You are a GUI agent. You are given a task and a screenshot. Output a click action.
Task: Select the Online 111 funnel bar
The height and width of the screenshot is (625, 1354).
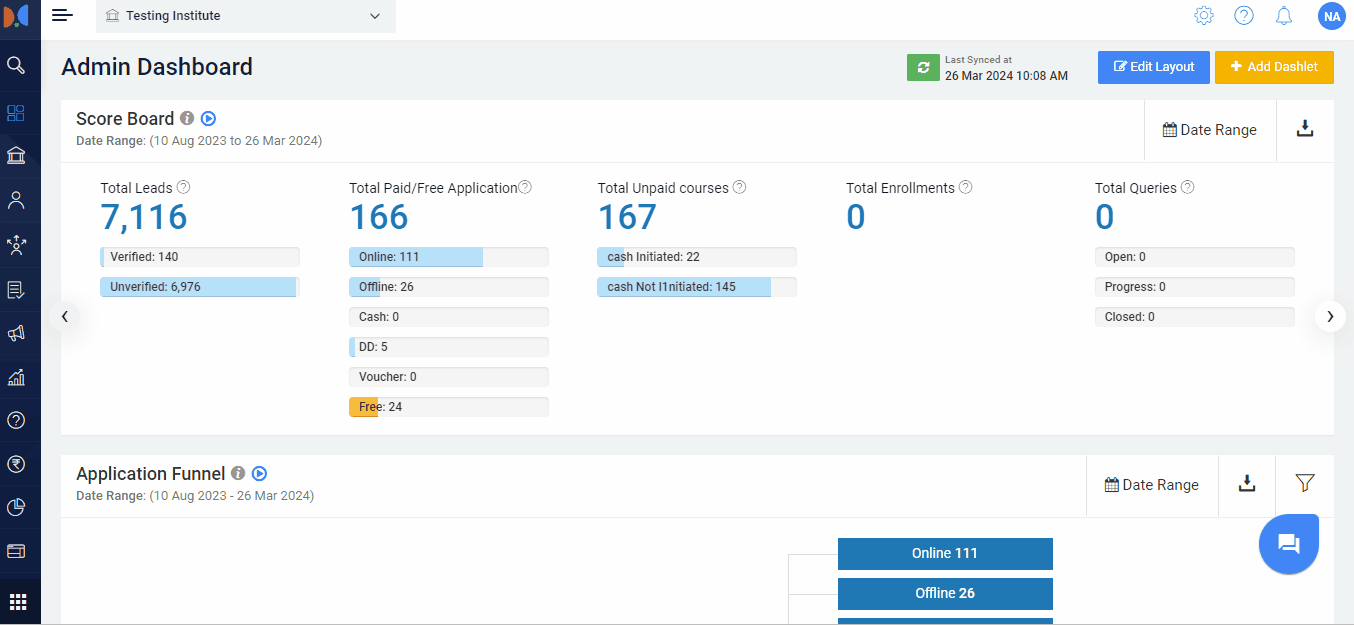pyautogui.click(x=945, y=553)
